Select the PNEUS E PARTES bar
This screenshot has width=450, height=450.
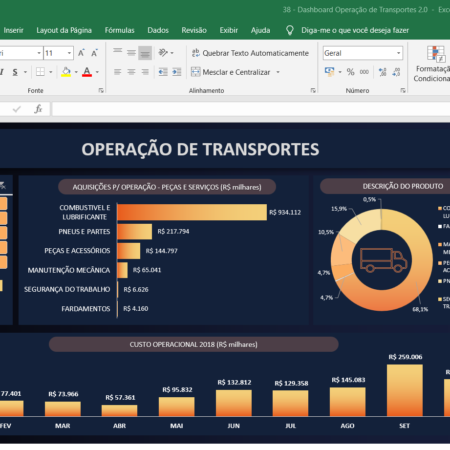coord(135,231)
